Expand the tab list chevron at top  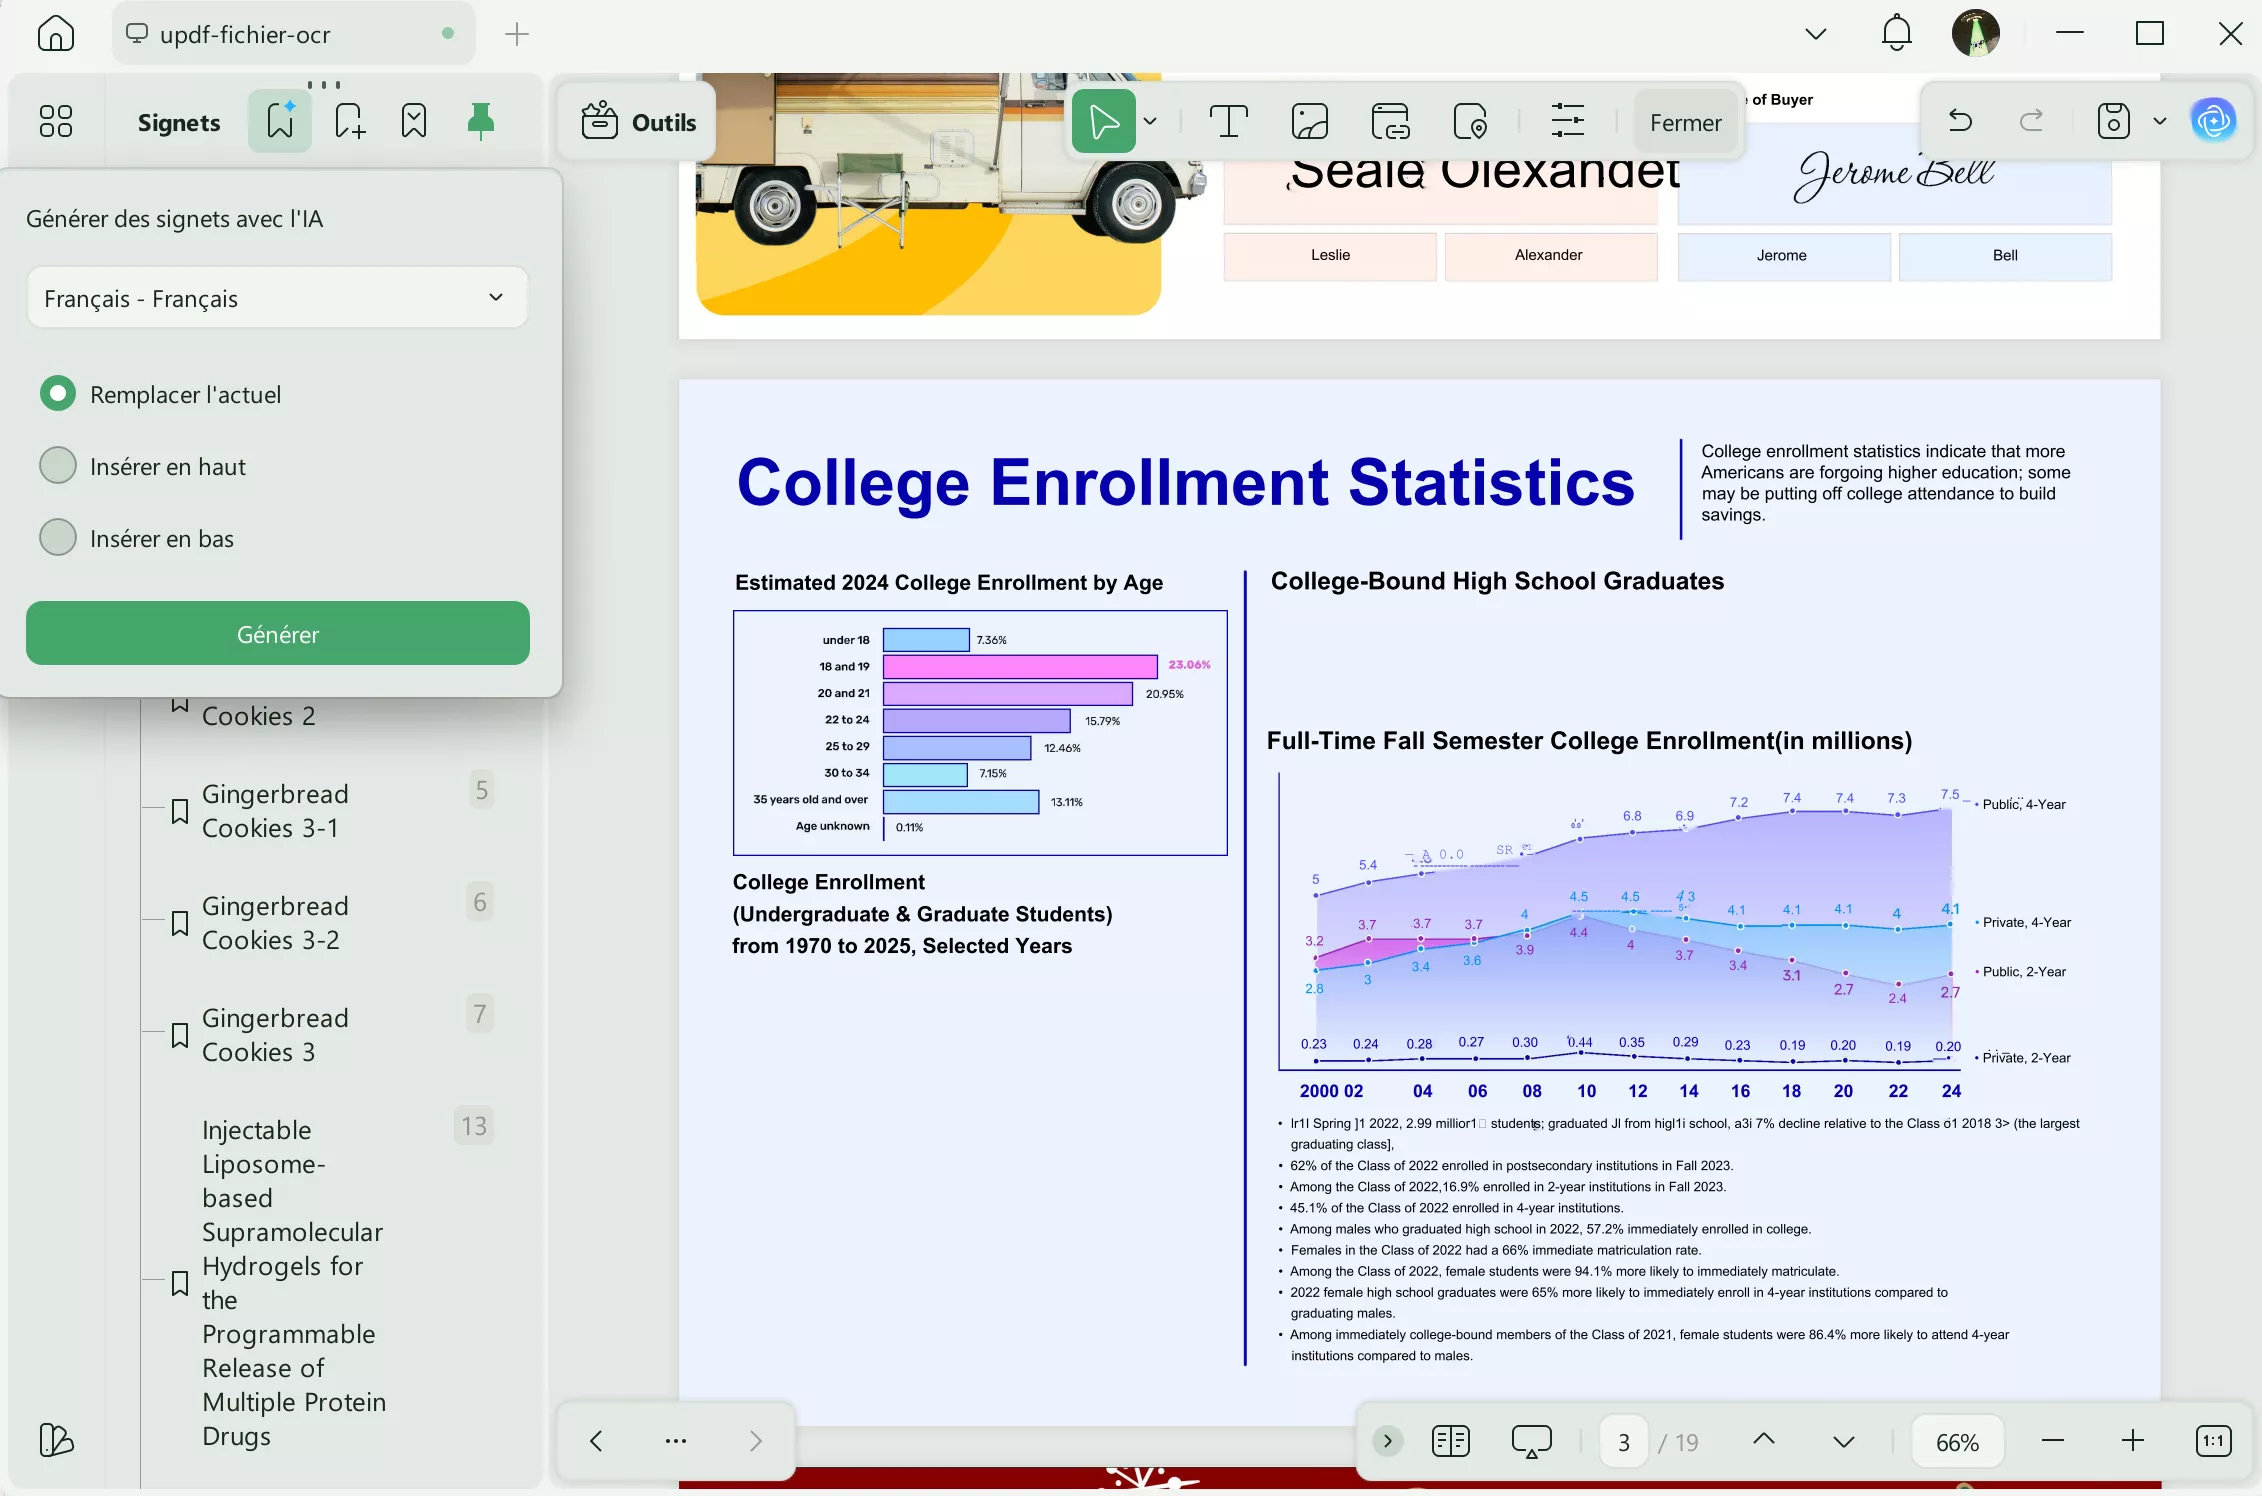[1816, 34]
